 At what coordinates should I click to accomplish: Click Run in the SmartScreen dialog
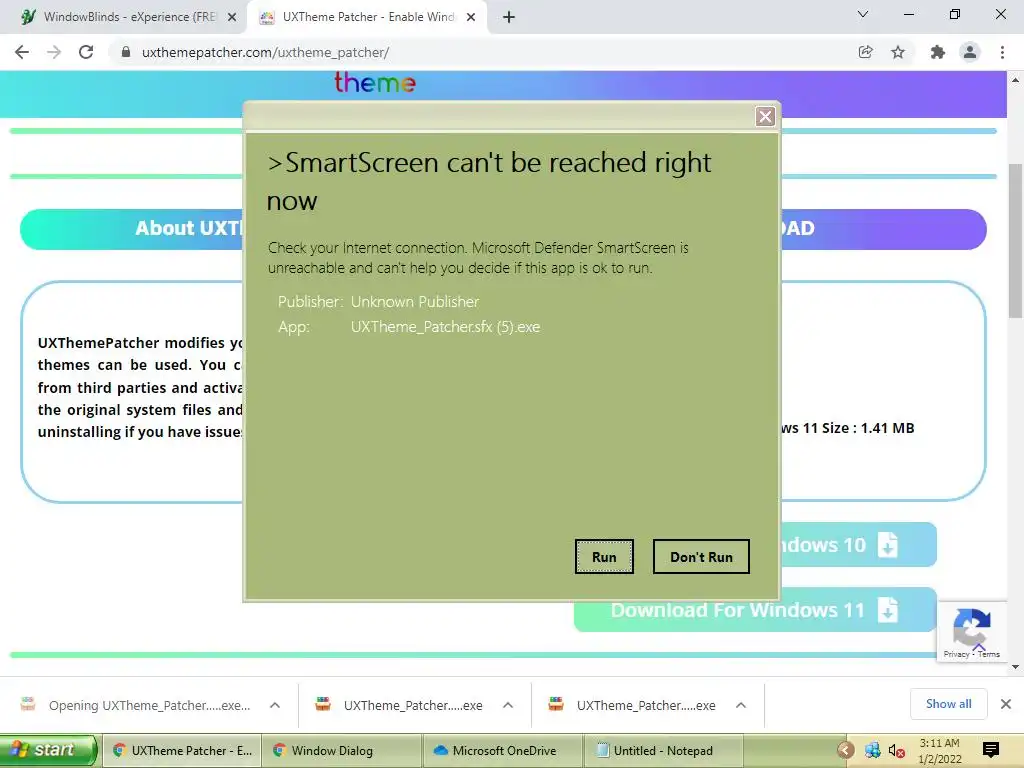point(604,556)
